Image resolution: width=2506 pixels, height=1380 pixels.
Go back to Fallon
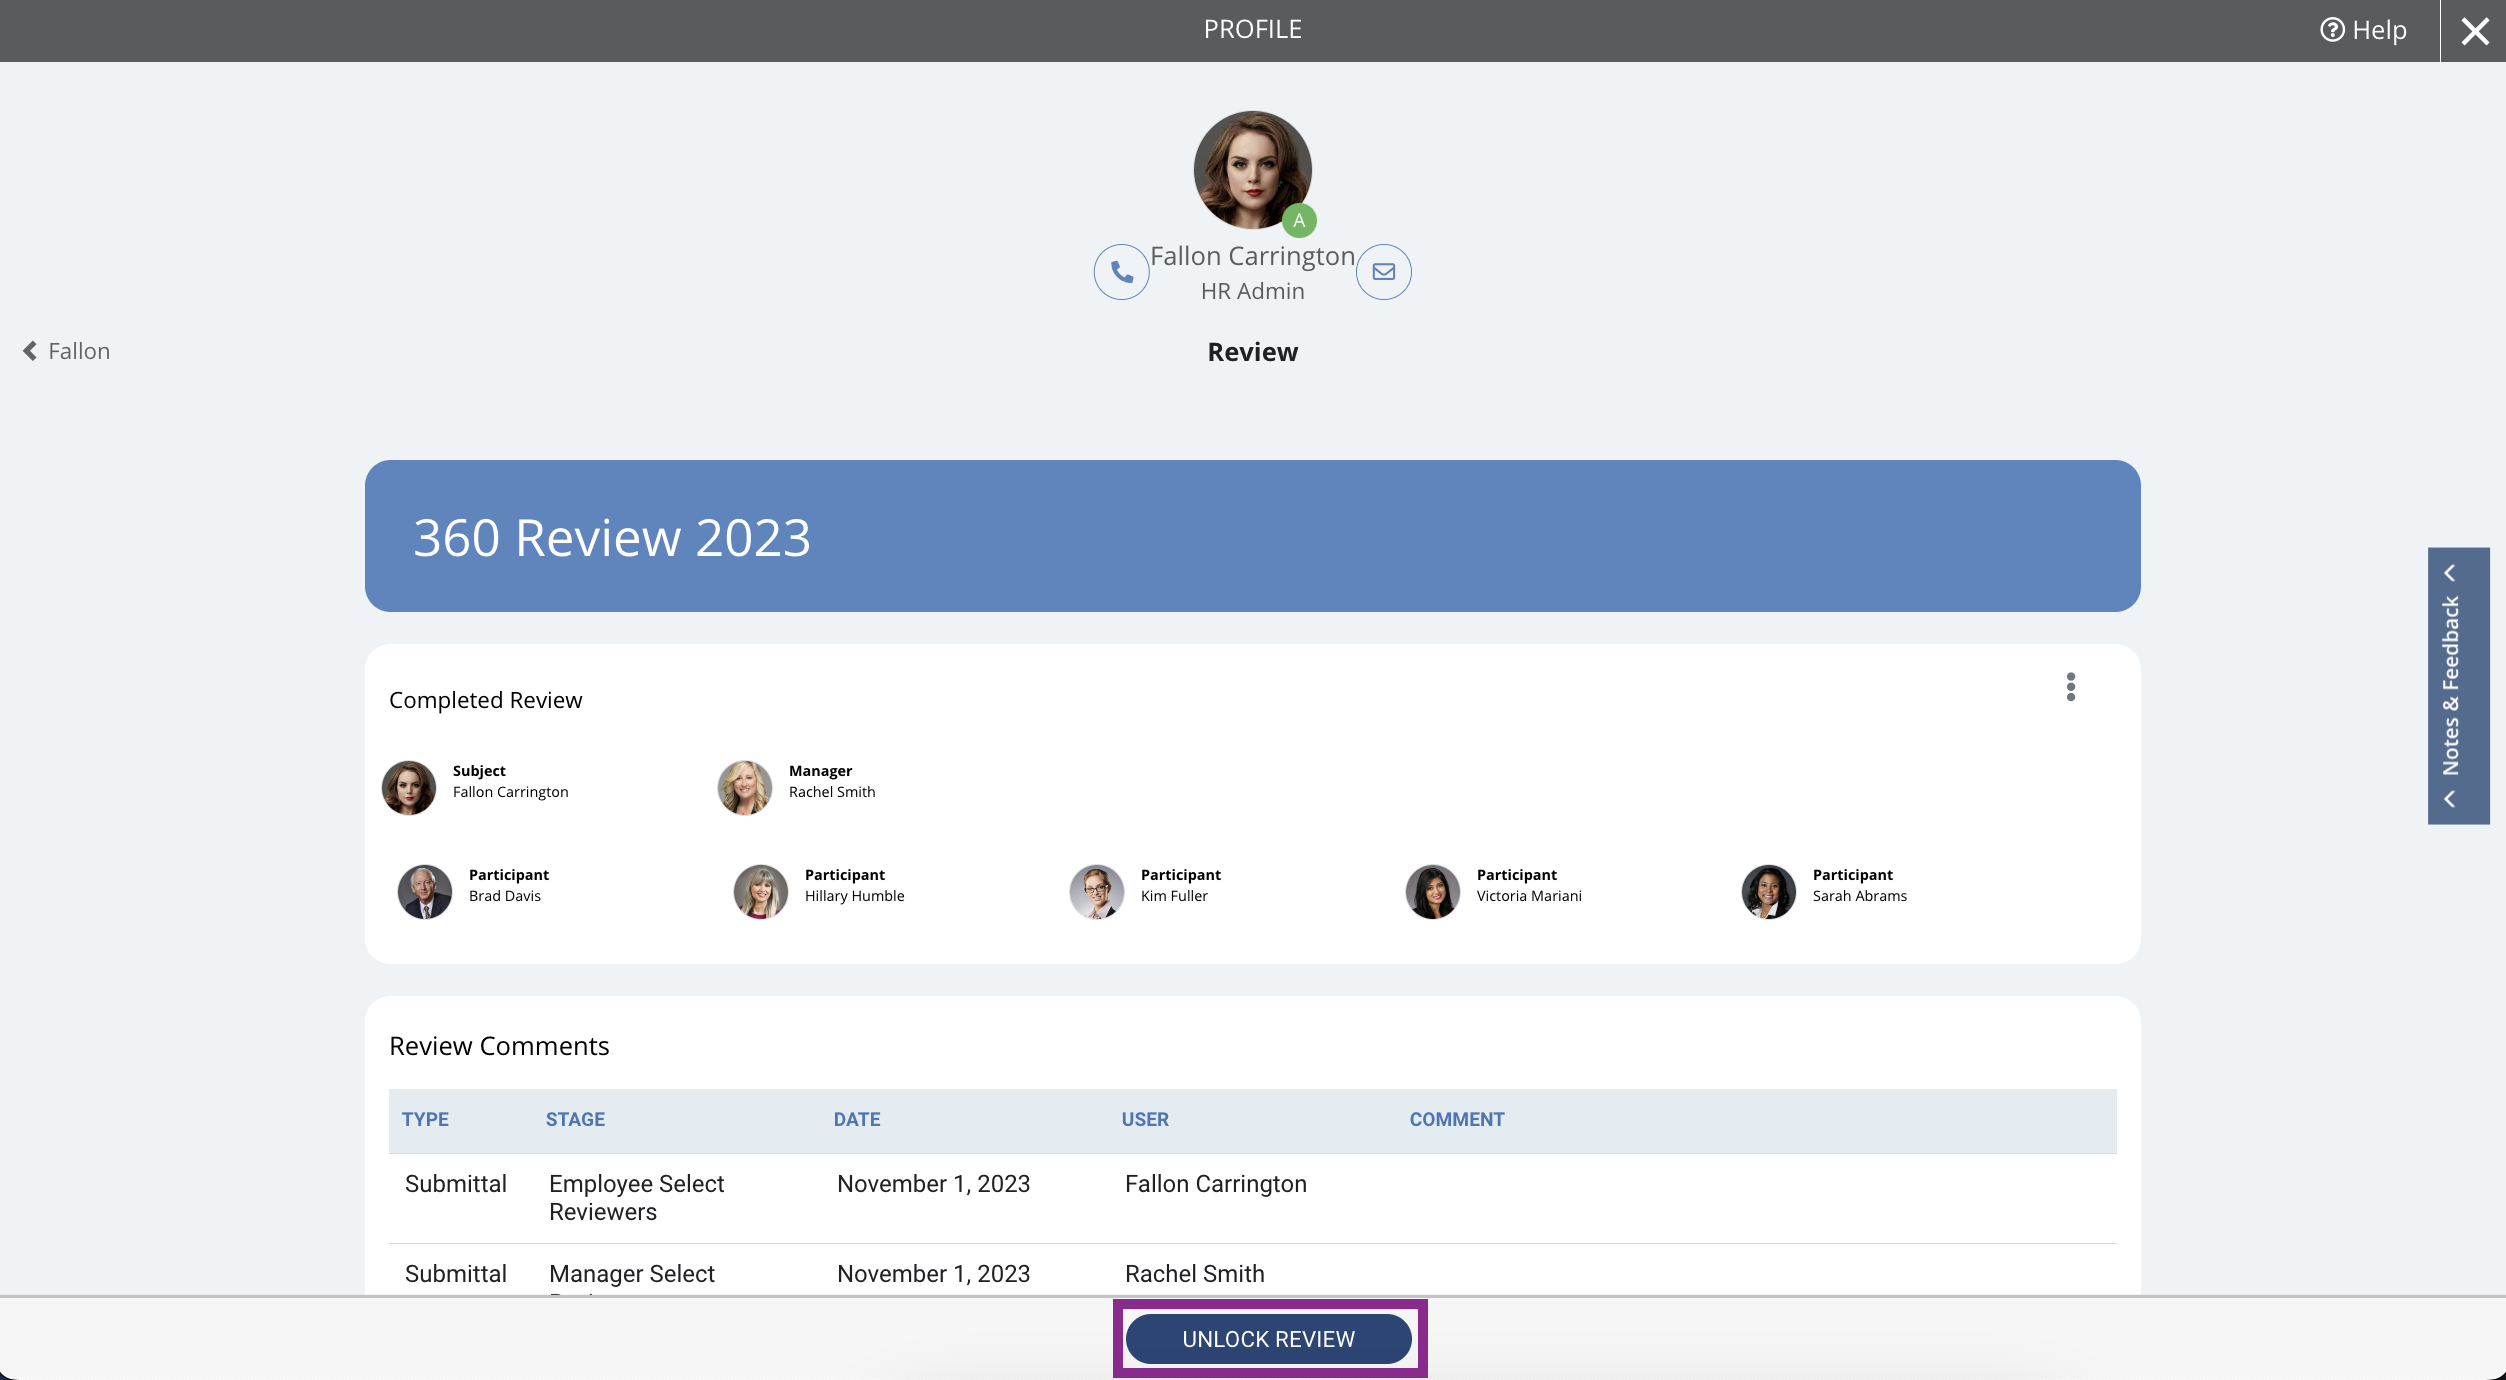[x=66, y=351]
